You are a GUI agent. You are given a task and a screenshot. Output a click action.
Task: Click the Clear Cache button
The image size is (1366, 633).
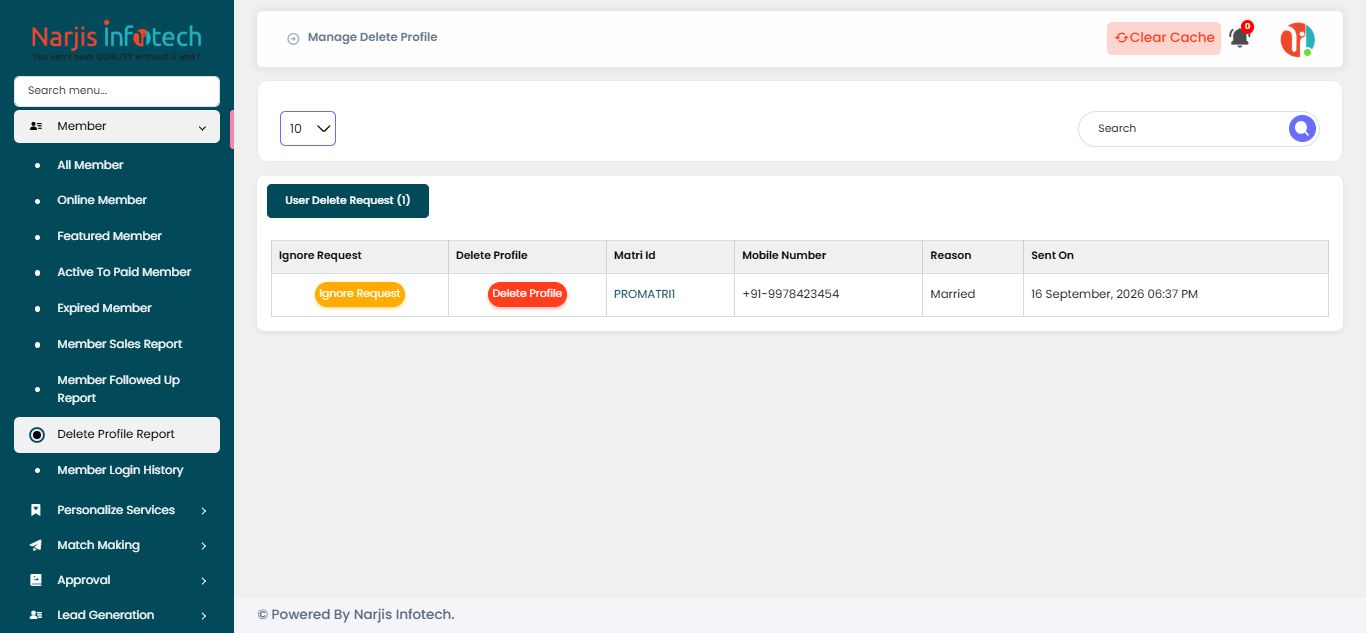(1164, 38)
